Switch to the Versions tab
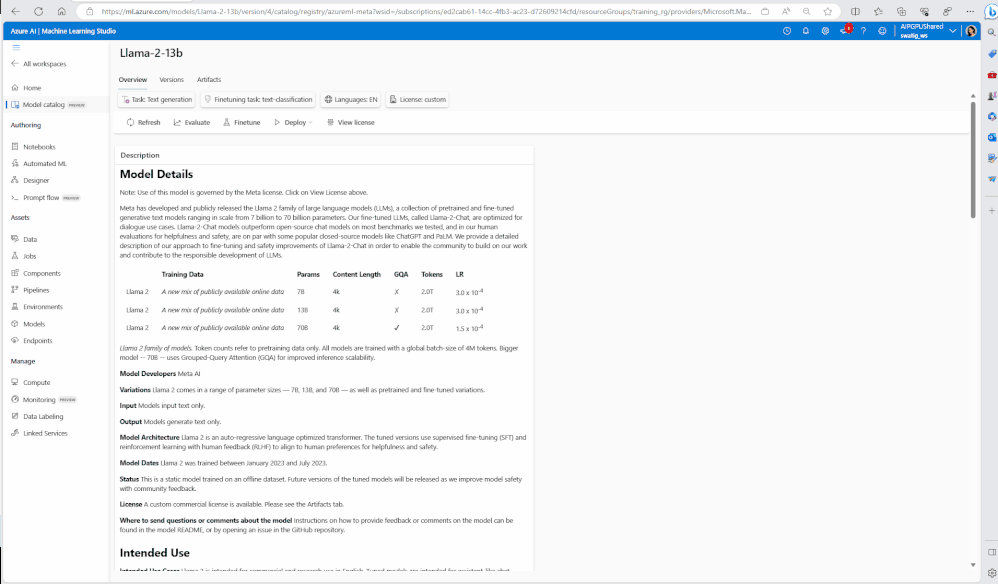Screen dimensions: 998x584 click(x=171, y=80)
